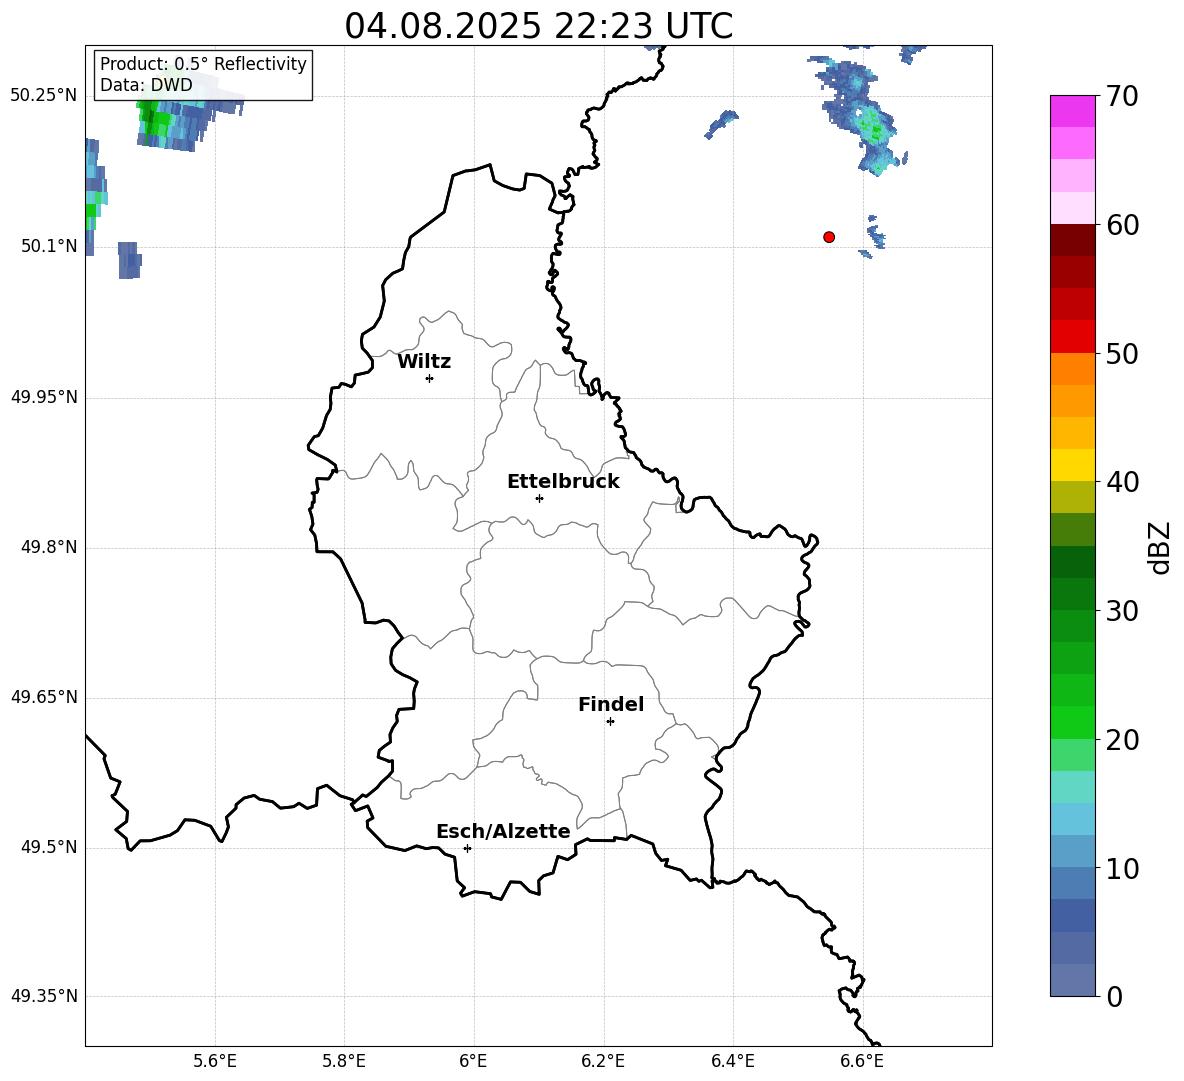Click the Findel station label

tap(611, 704)
